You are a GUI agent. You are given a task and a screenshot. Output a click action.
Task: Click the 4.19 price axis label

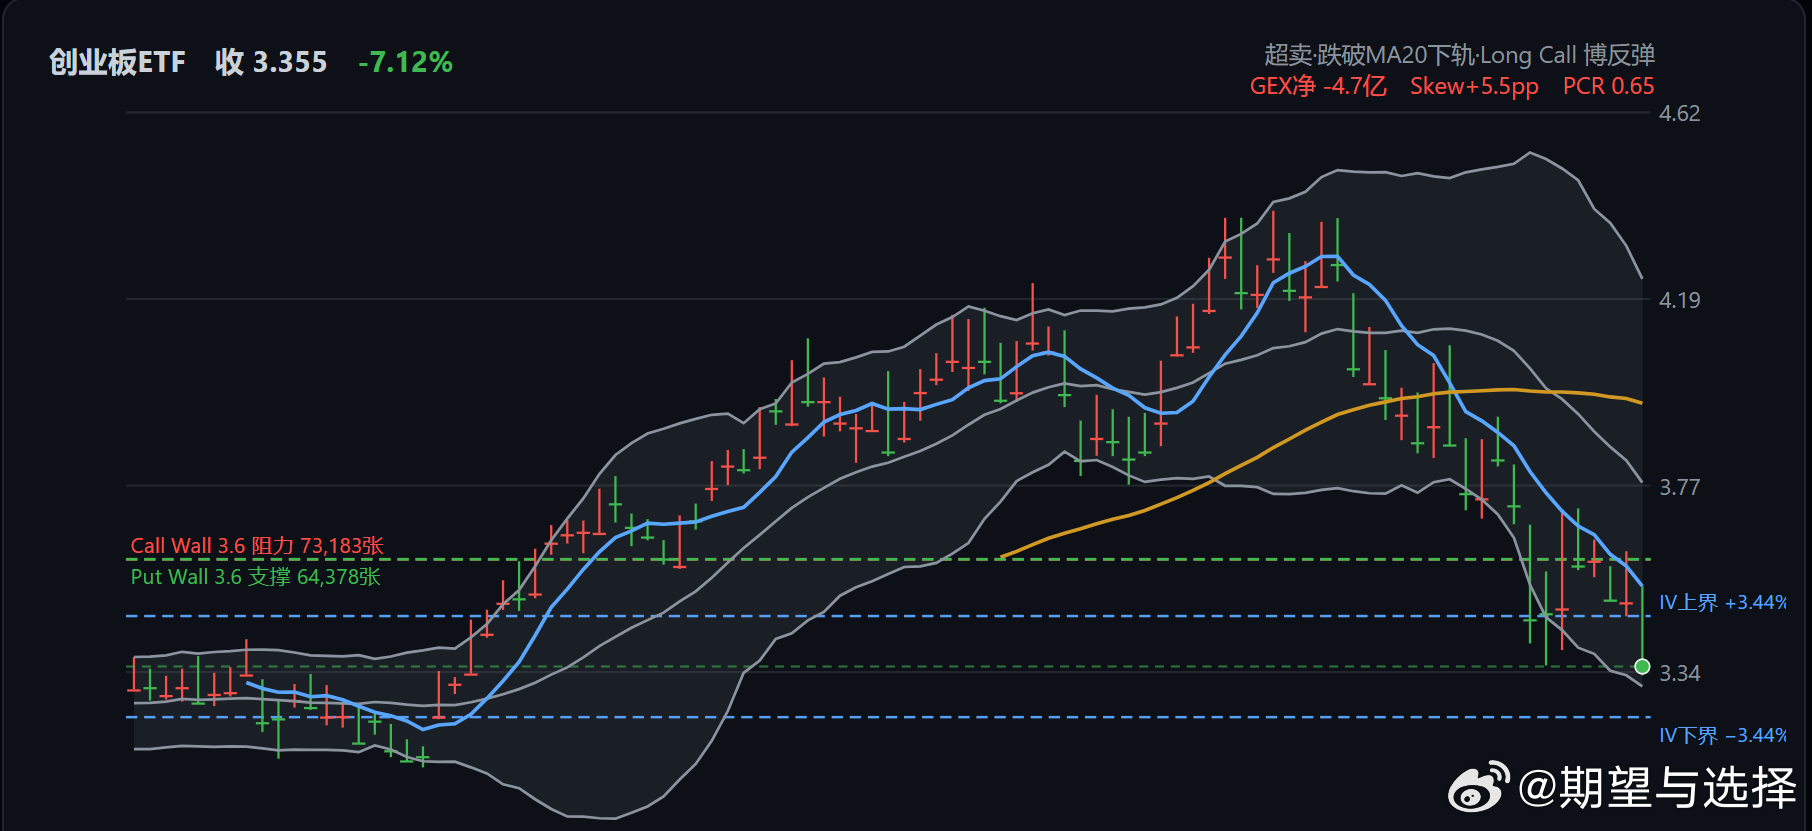(1679, 300)
